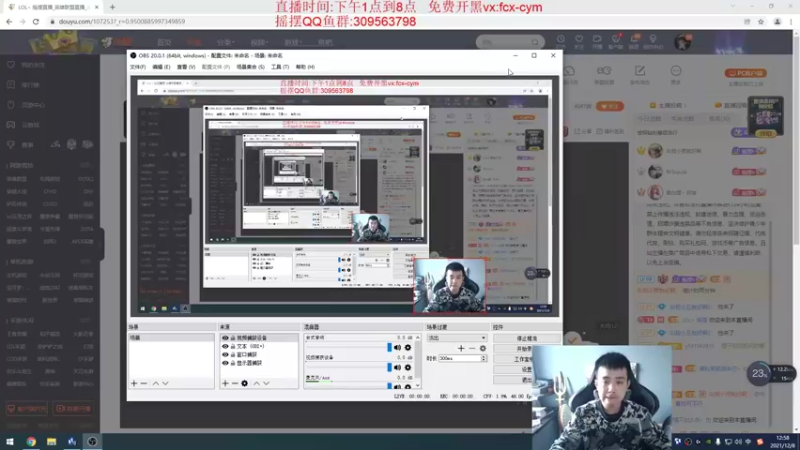Click Douyu search box in browser
This screenshot has height=450, width=800.
(x=510, y=42)
